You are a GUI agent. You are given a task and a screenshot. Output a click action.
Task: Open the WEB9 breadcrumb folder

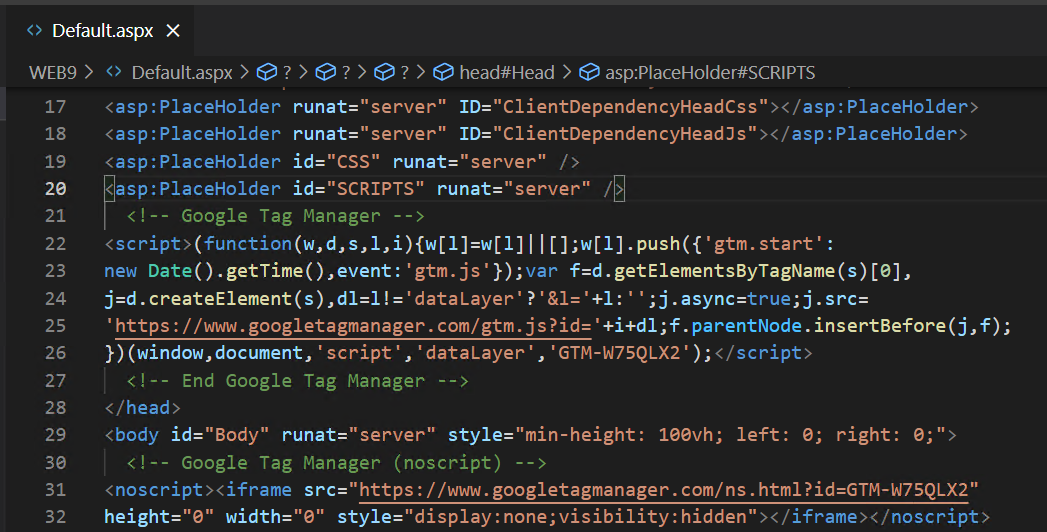coord(53,72)
